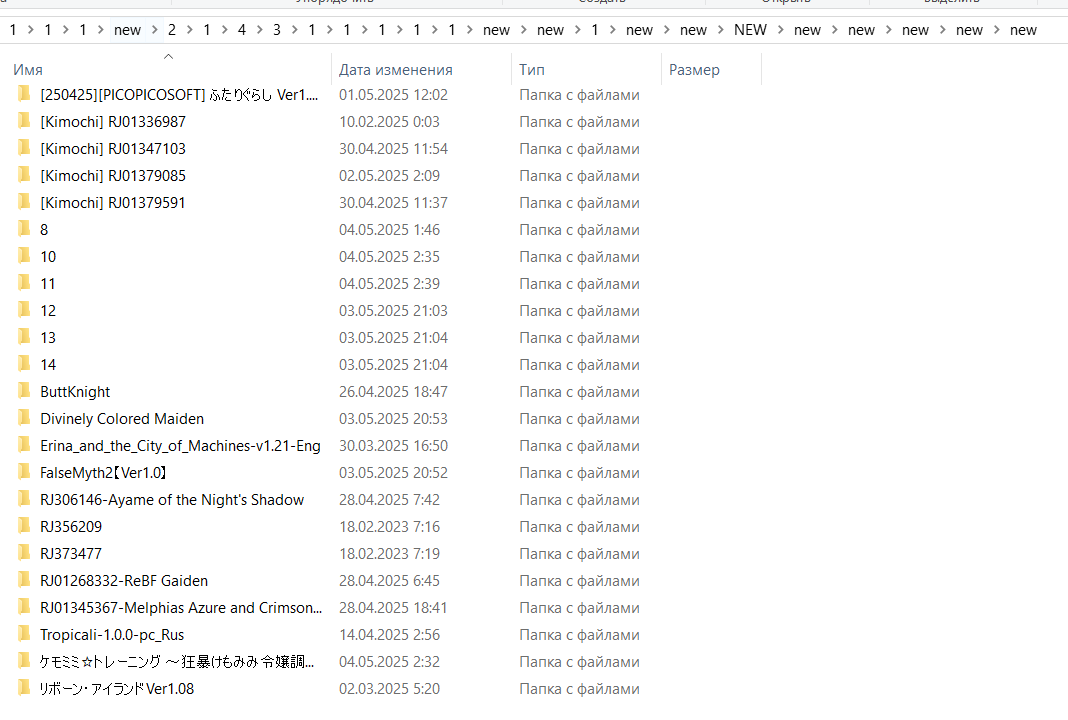The width and height of the screenshot is (1068, 720).
Task: Select the RJ356209 folder icon
Action: coord(24,526)
